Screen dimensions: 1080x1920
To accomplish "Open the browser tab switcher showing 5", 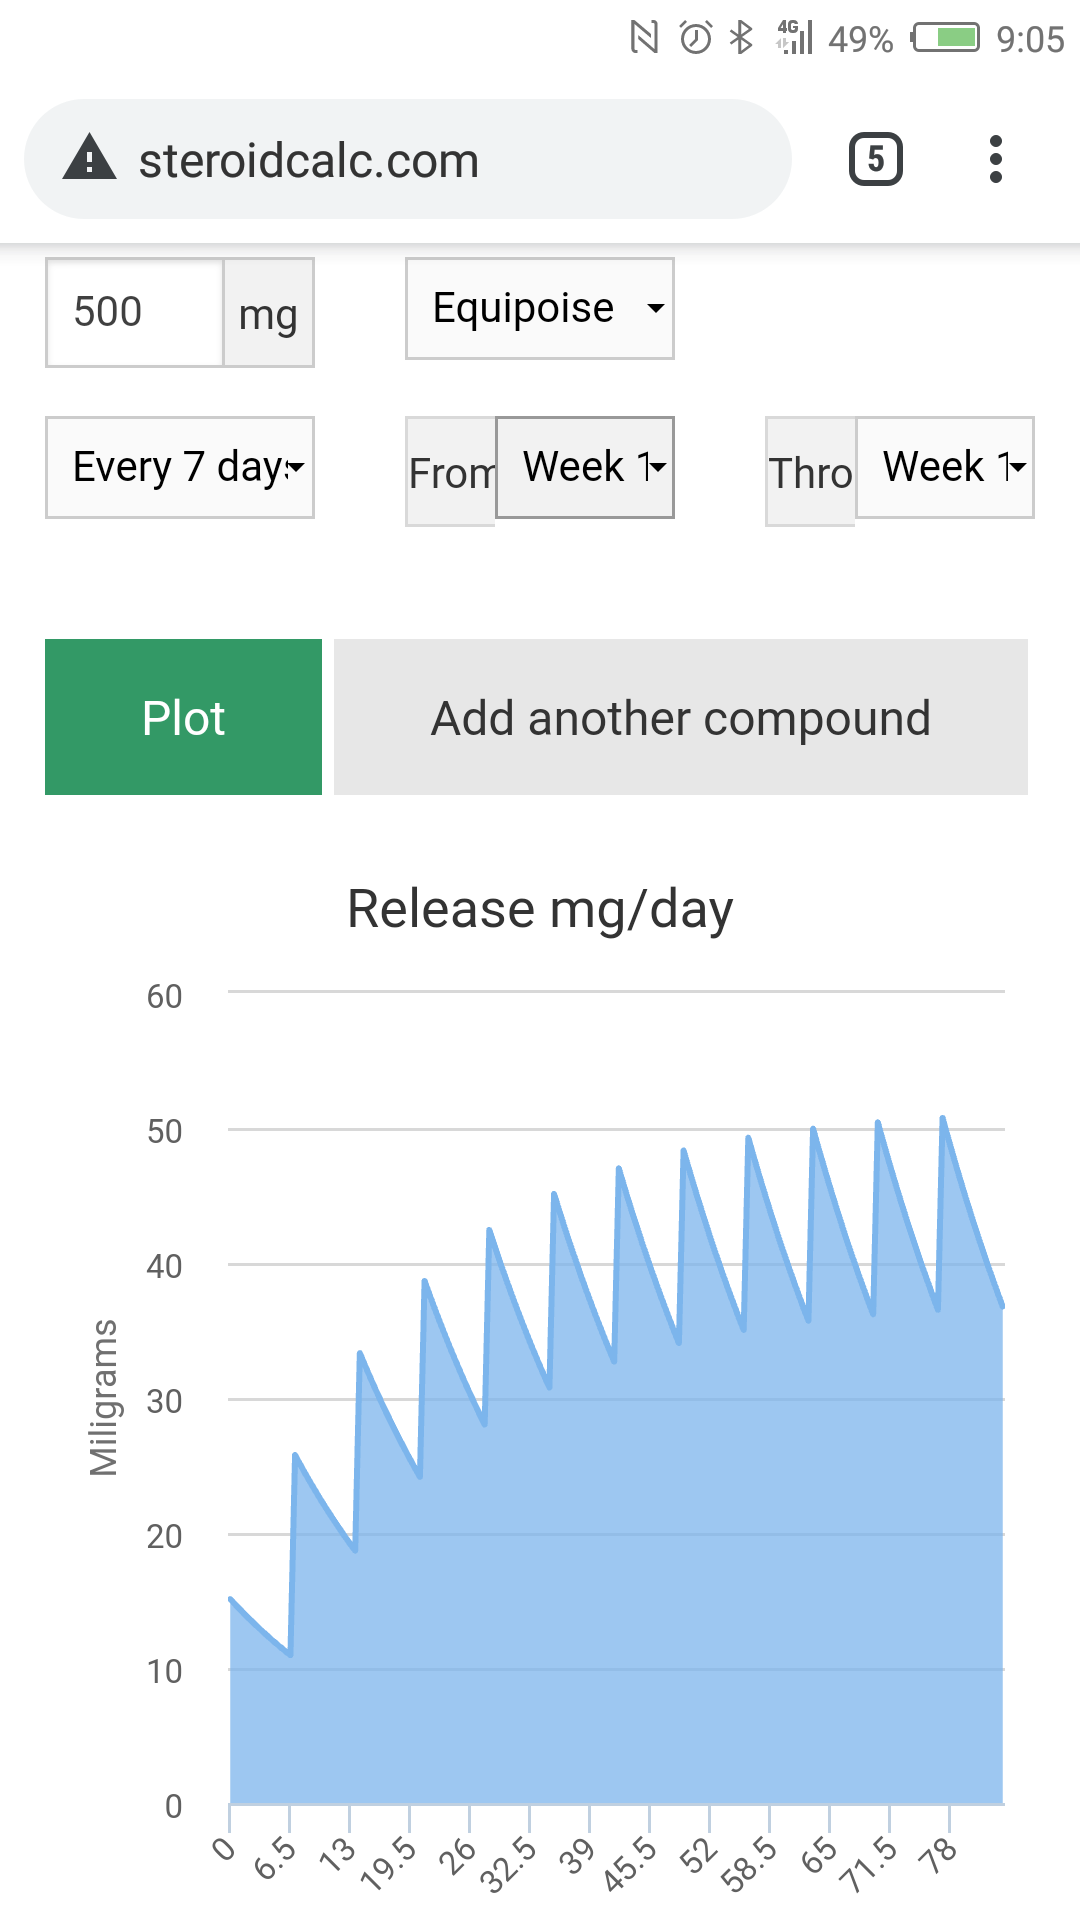I will coord(876,159).
